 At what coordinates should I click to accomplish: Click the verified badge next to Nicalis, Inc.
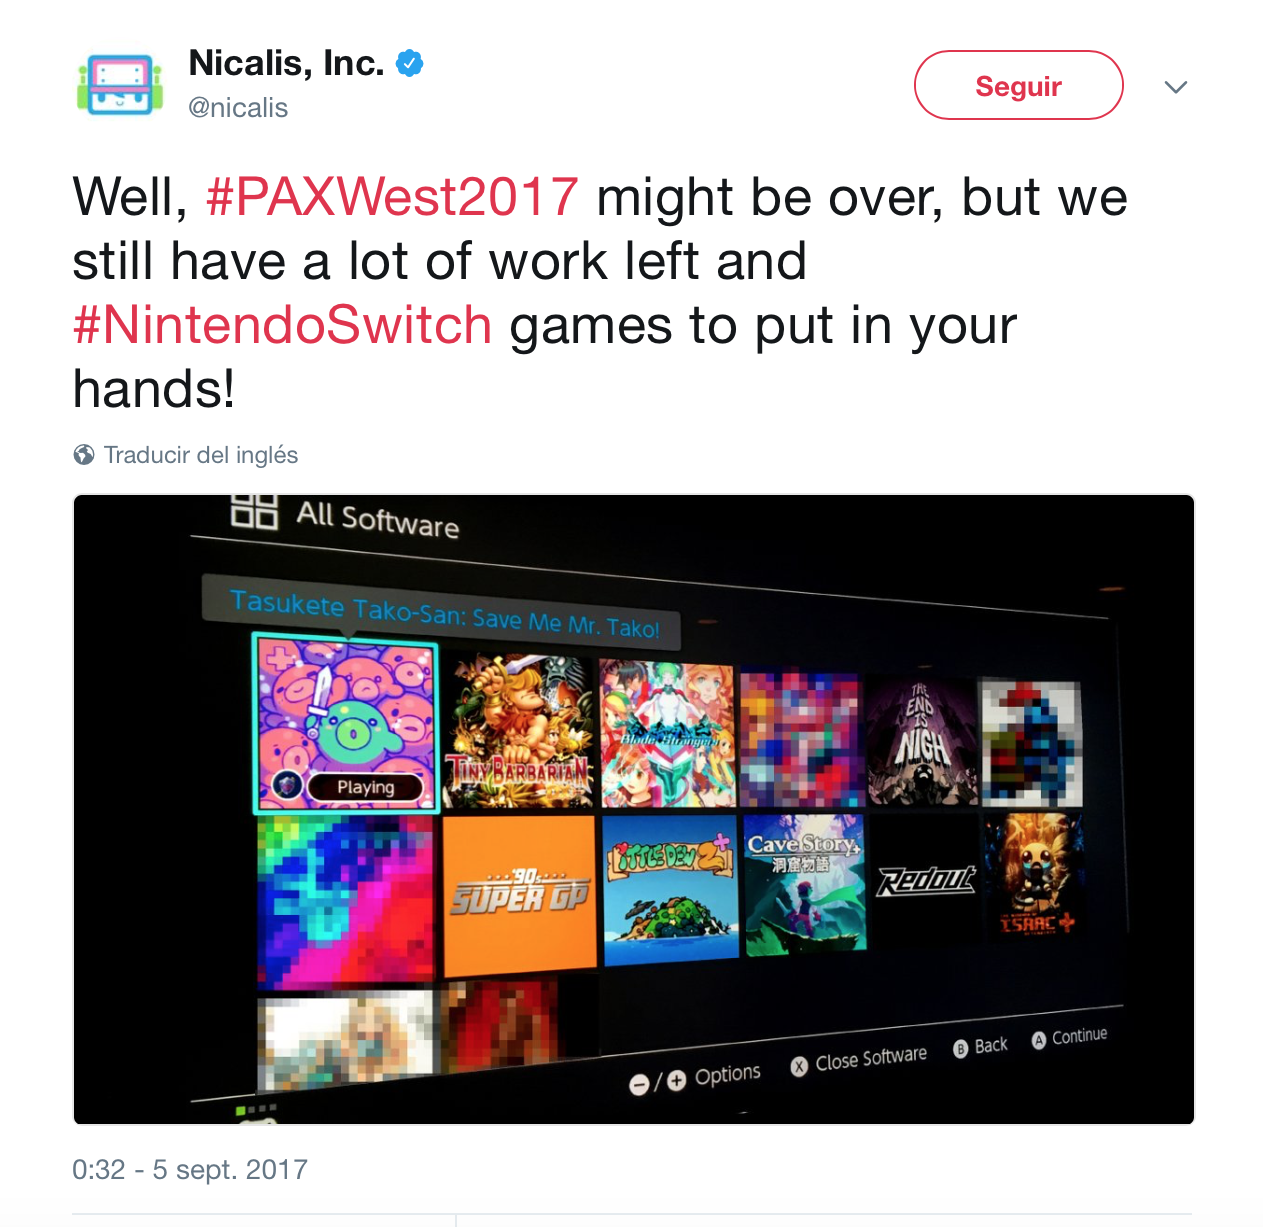410,63
